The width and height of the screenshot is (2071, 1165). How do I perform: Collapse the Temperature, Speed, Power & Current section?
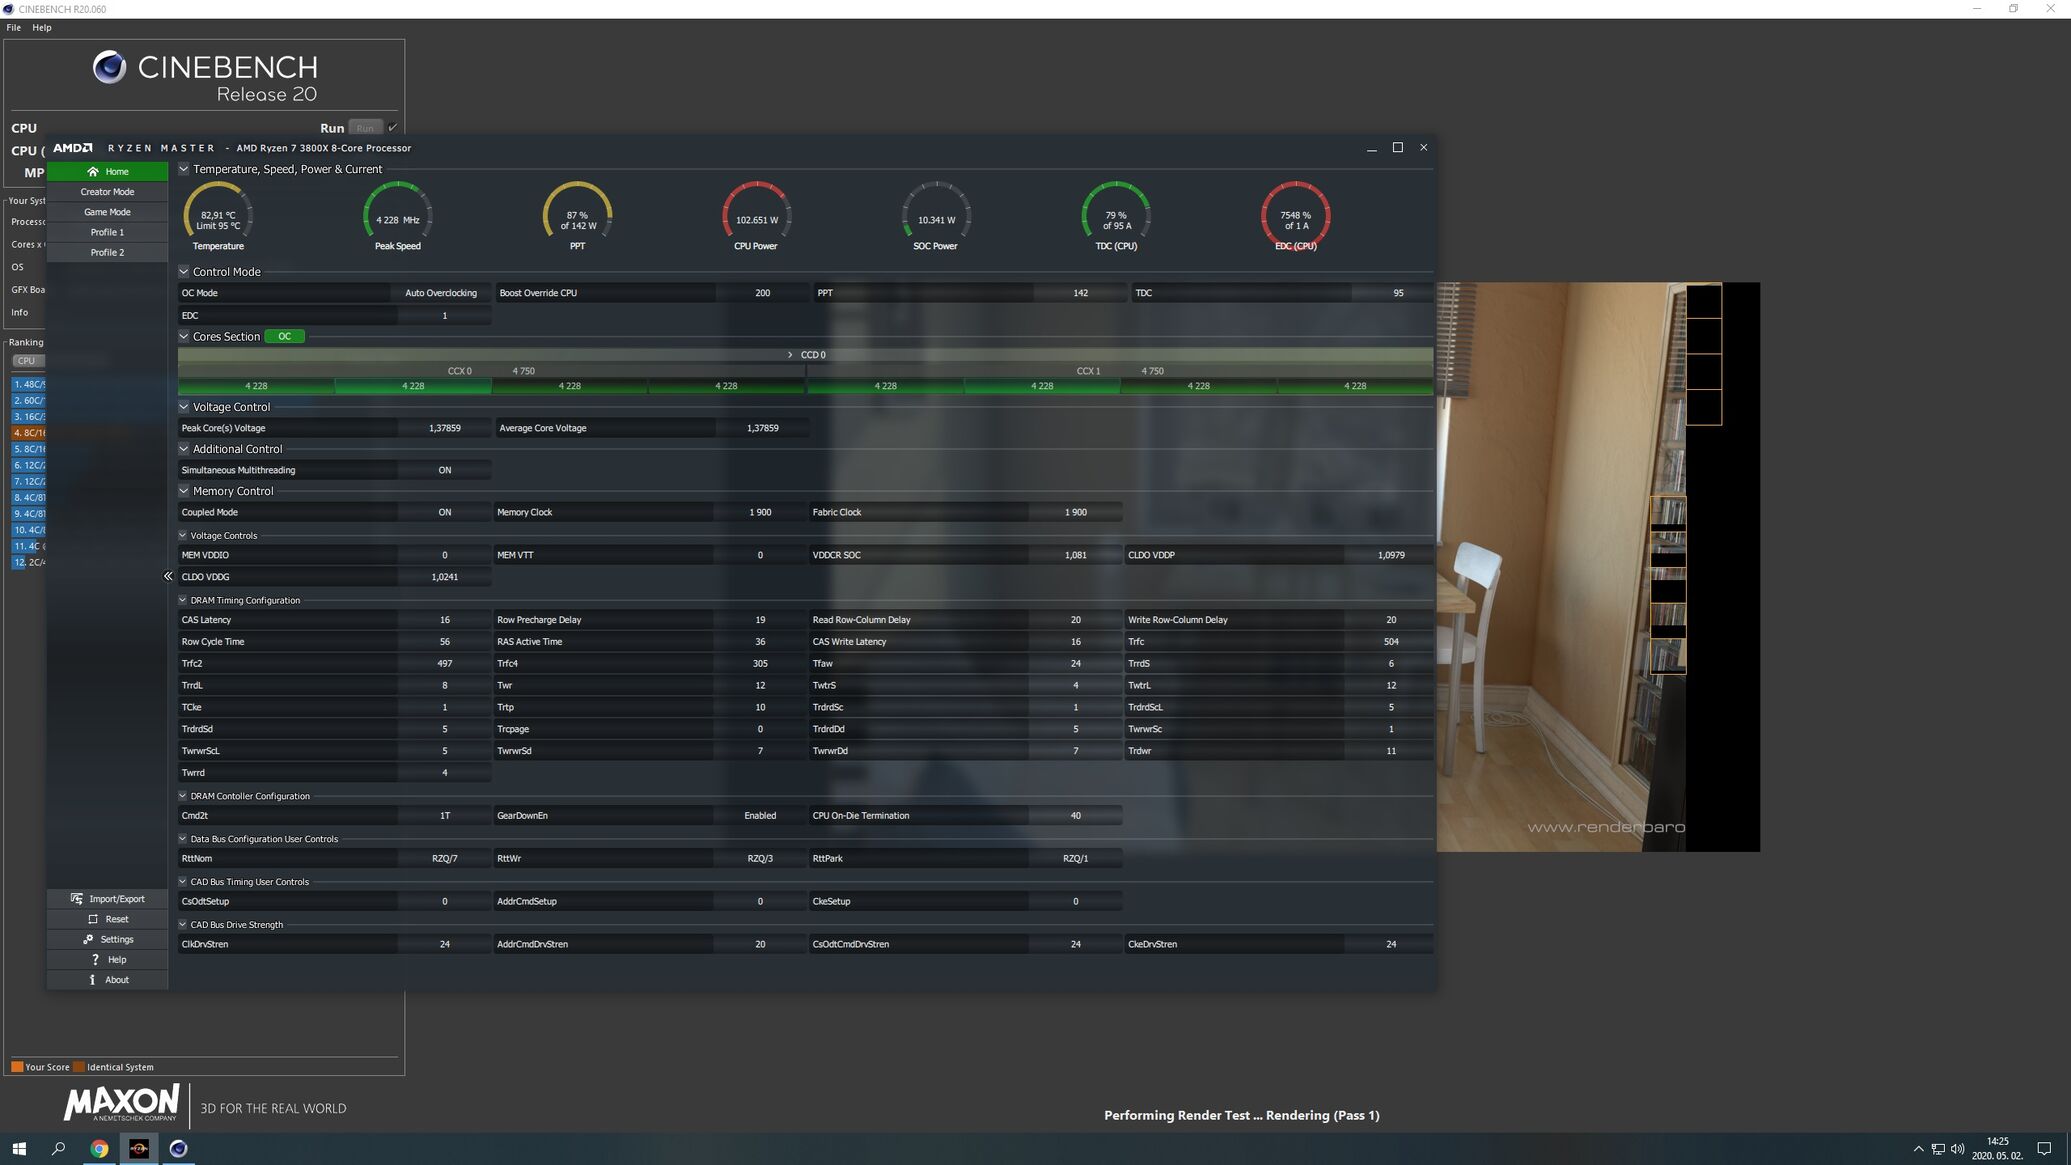click(x=184, y=169)
